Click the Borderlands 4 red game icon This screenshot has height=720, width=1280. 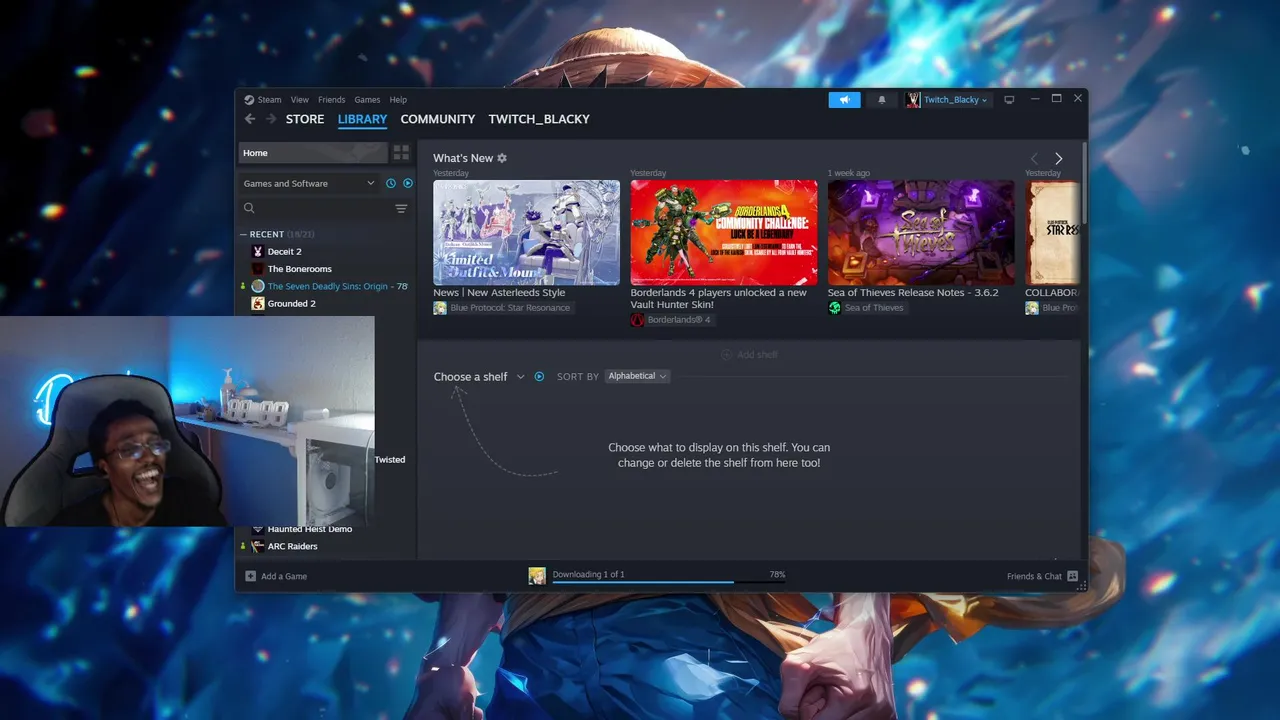coord(637,320)
